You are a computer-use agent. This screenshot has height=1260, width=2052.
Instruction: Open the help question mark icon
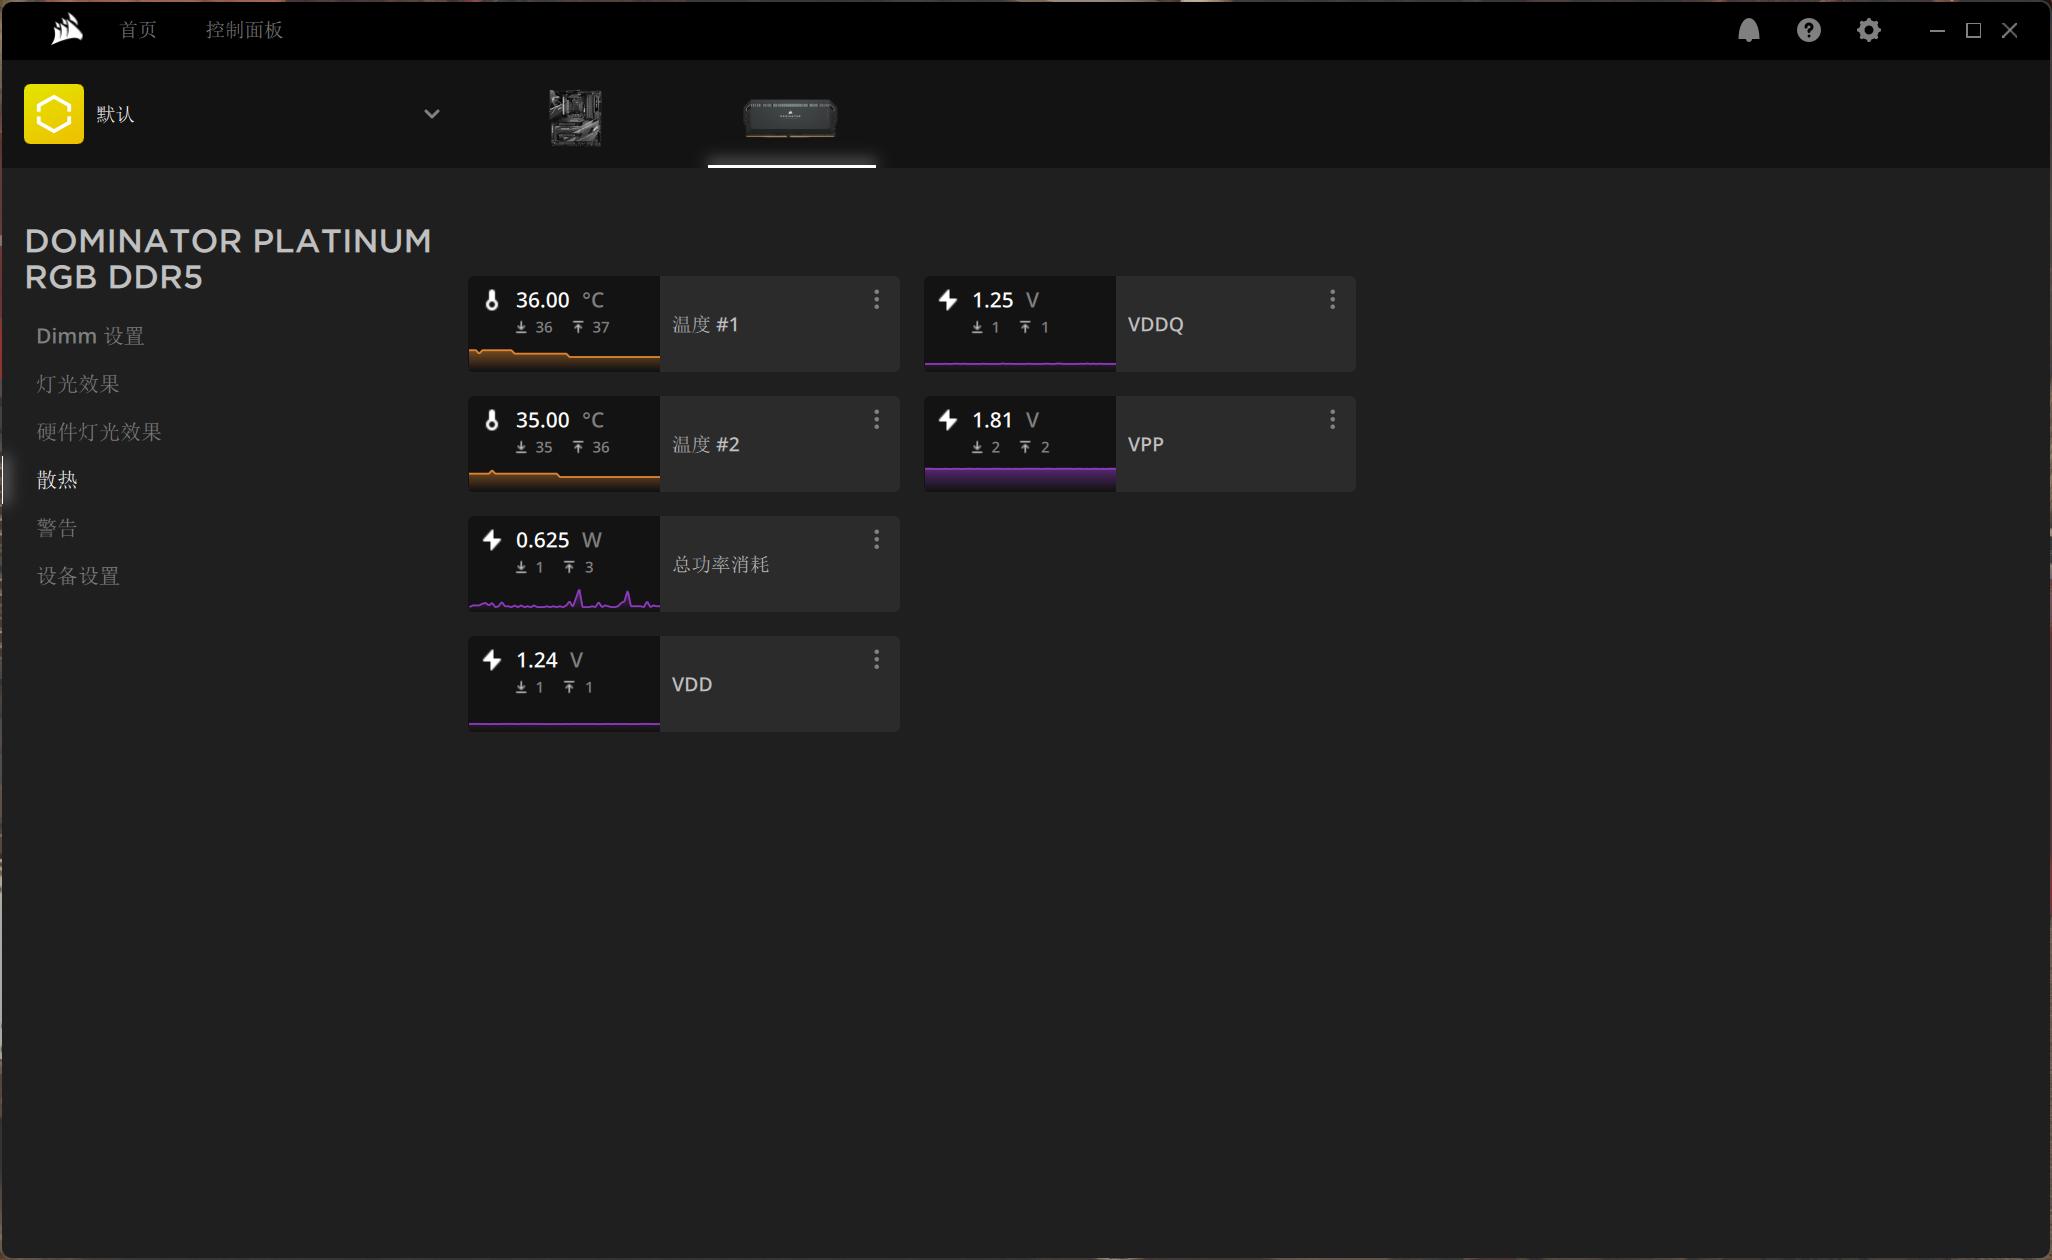click(1808, 30)
